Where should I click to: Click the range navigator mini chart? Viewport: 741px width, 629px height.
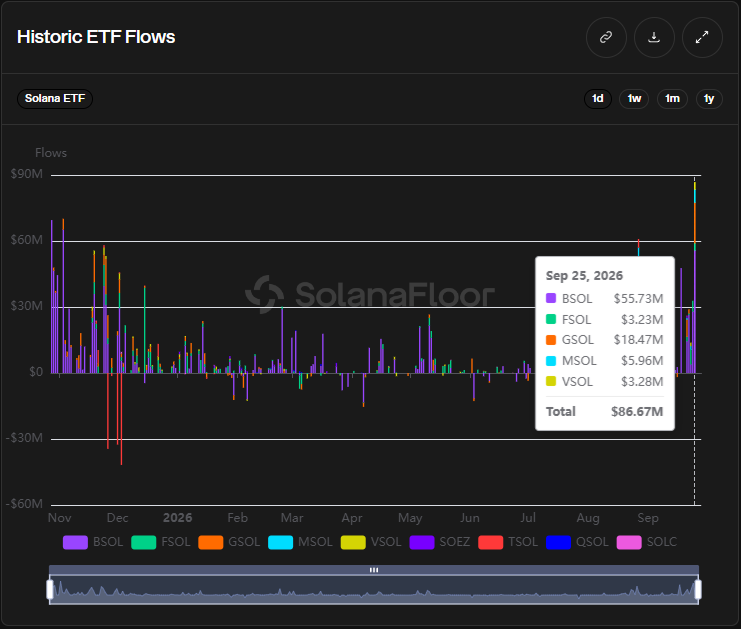(x=374, y=589)
